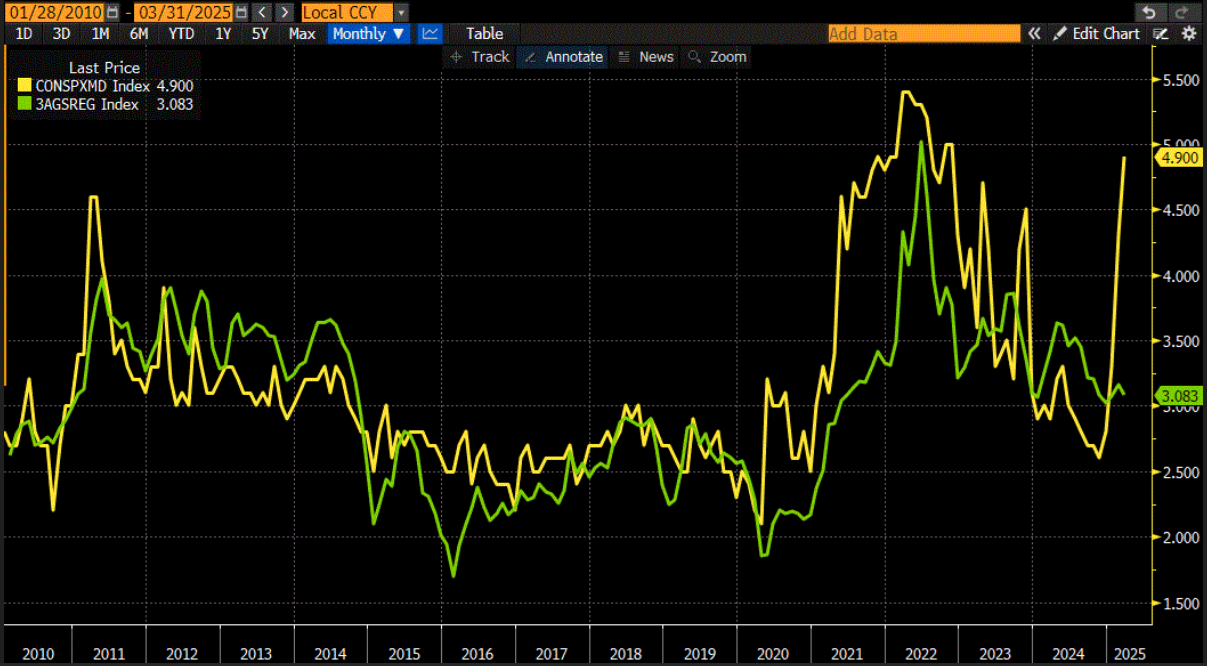Click the next period right arrow
The width and height of the screenshot is (1207, 666).
point(285,12)
